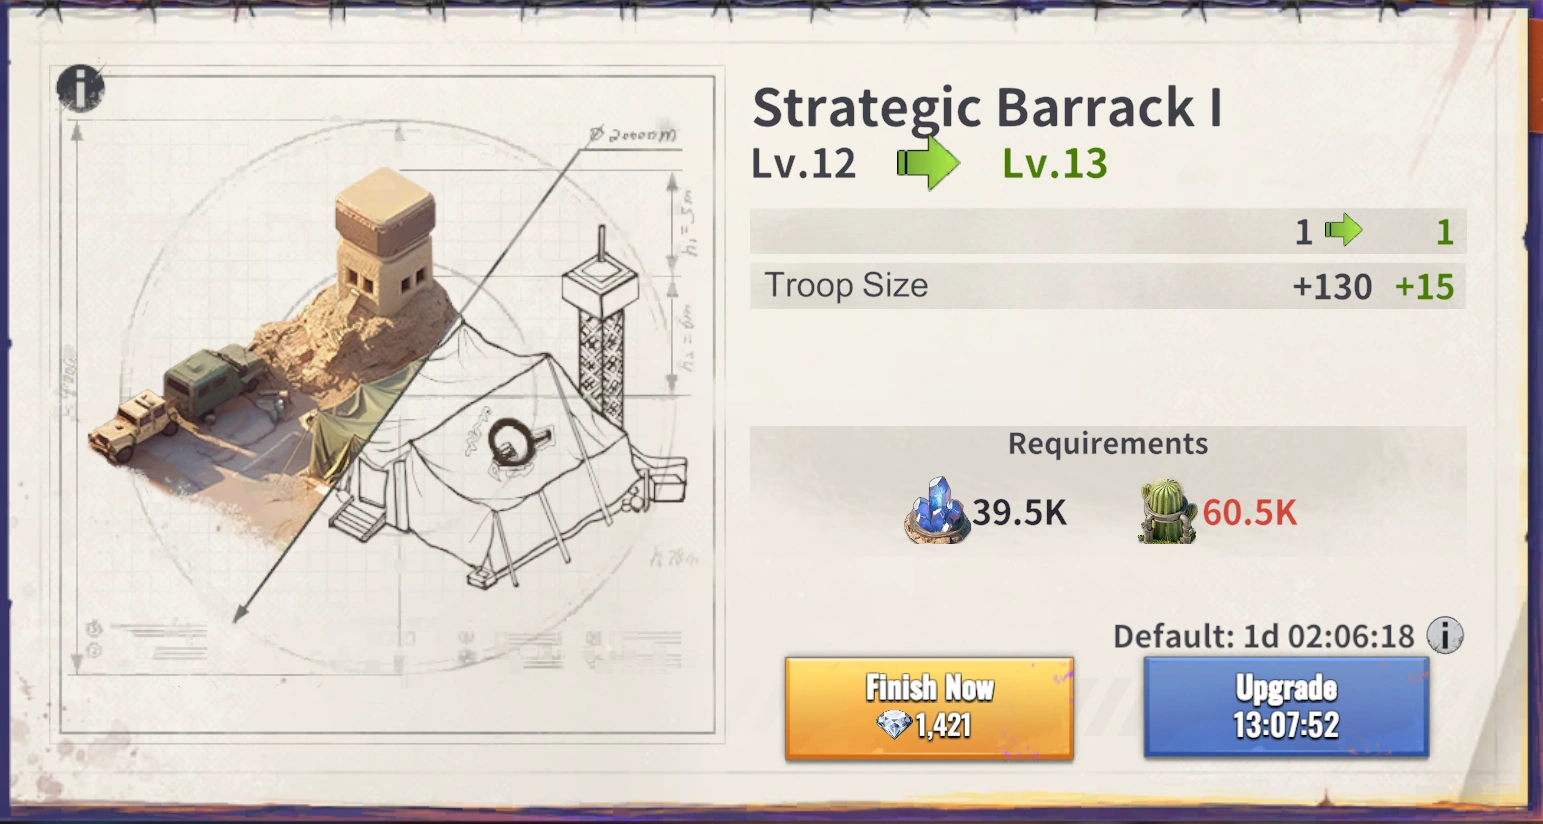Image resolution: width=1543 pixels, height=824 pixels.
Task: Click the +15 troop size bonus
Action: coord(1424,287)
